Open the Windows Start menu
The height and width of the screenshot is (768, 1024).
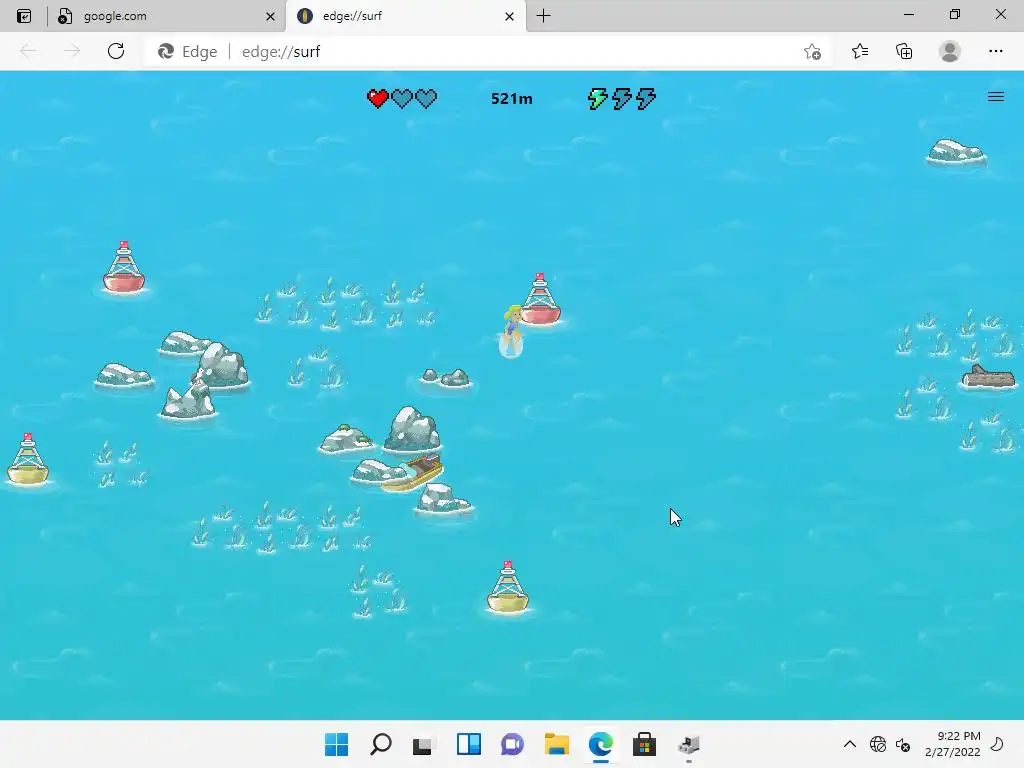point(336,744)
